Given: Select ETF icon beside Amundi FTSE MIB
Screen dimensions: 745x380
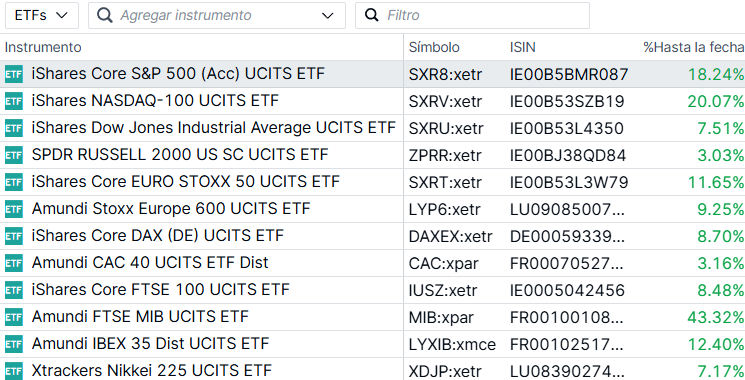Looking at the screenshot, I should (14, 317).
